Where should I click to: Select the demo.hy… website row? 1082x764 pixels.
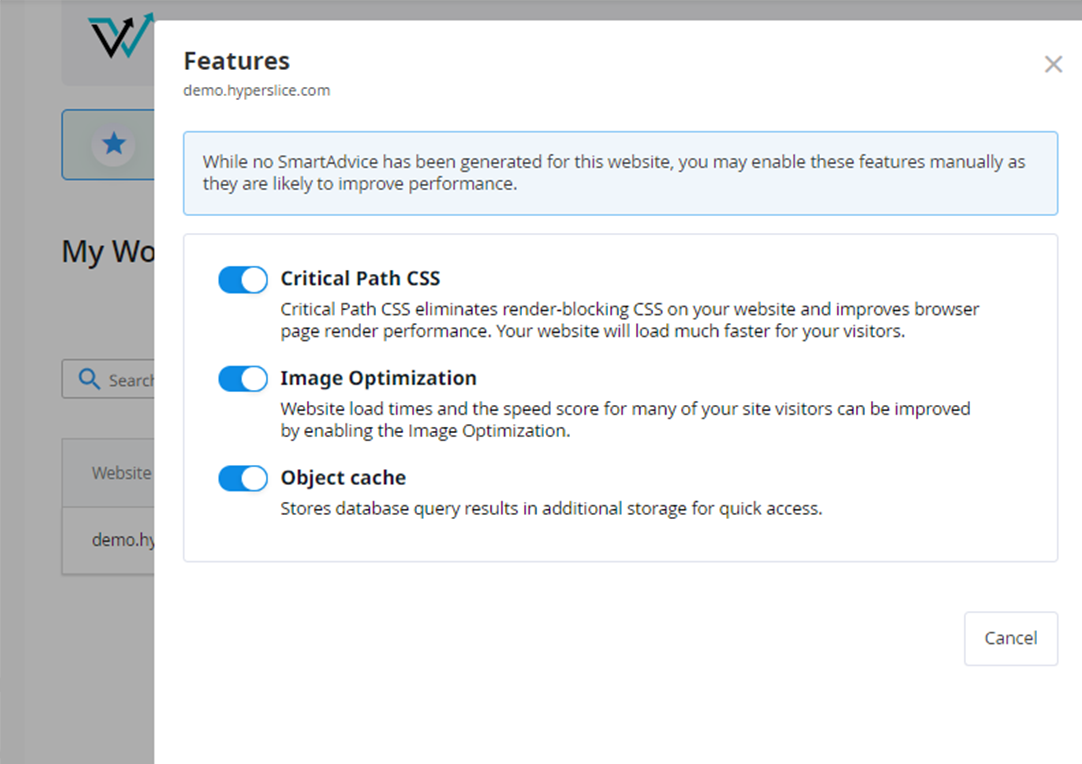point(108,540)
